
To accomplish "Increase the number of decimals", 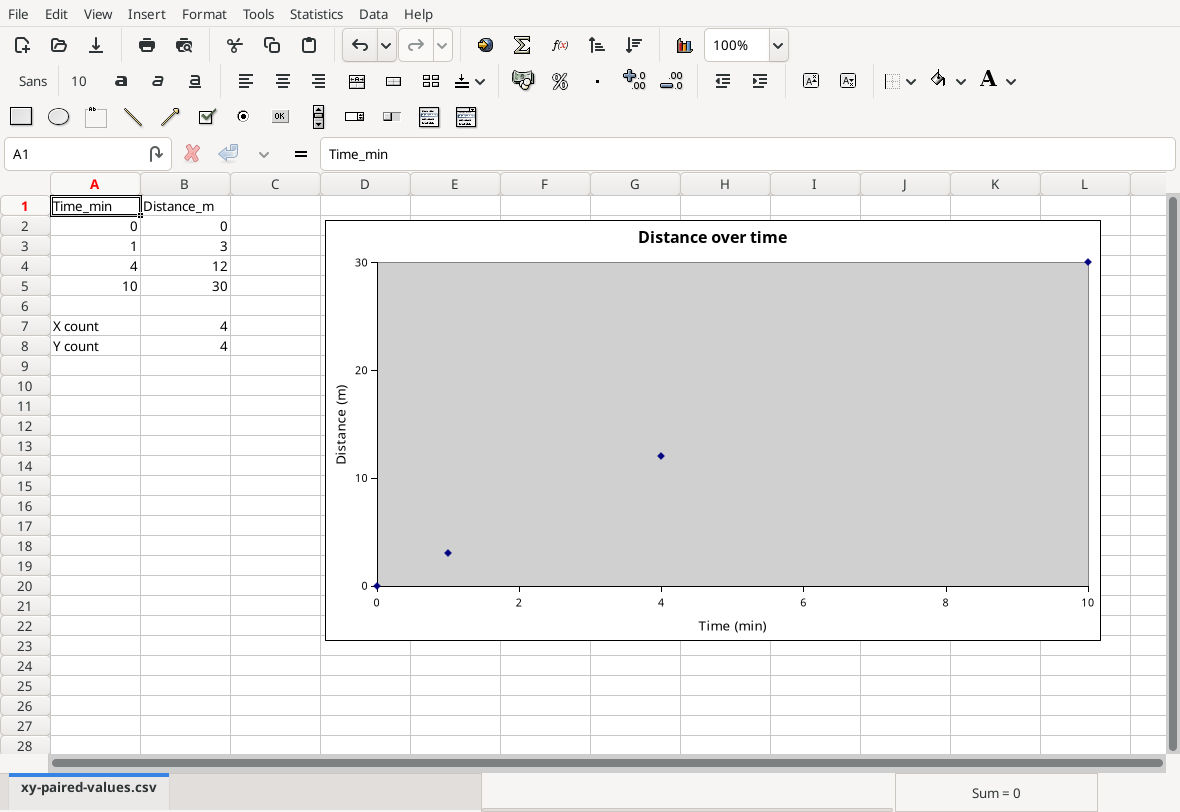I will click(x=634, y=81).
